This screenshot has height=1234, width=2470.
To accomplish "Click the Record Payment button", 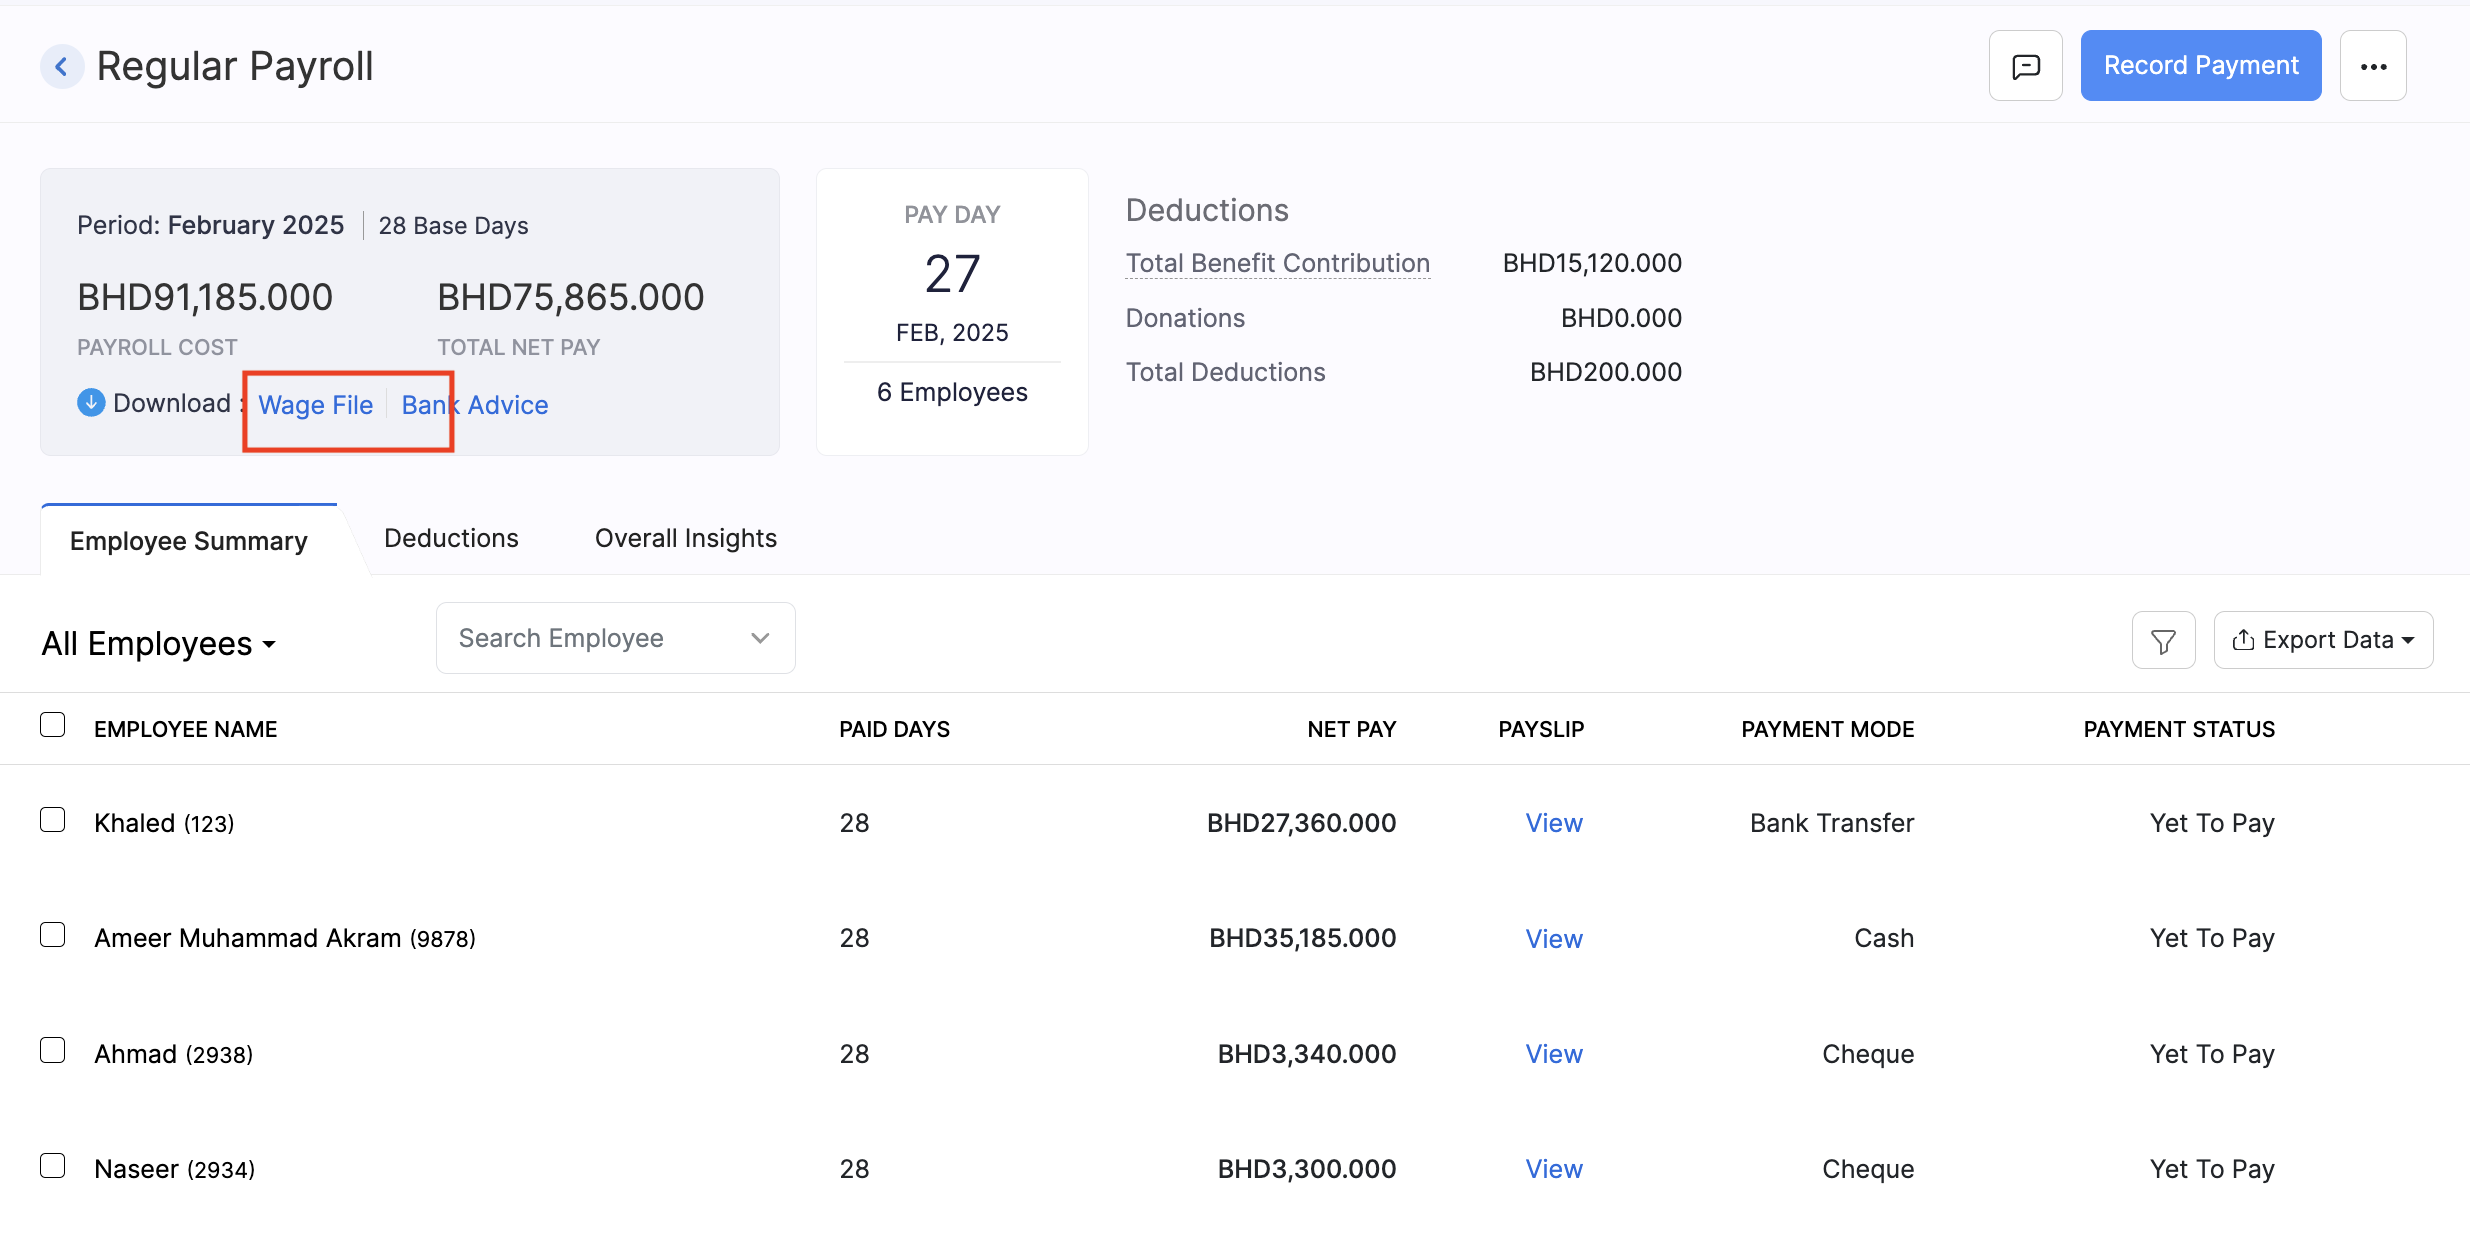I will (x=2200, y=65).
